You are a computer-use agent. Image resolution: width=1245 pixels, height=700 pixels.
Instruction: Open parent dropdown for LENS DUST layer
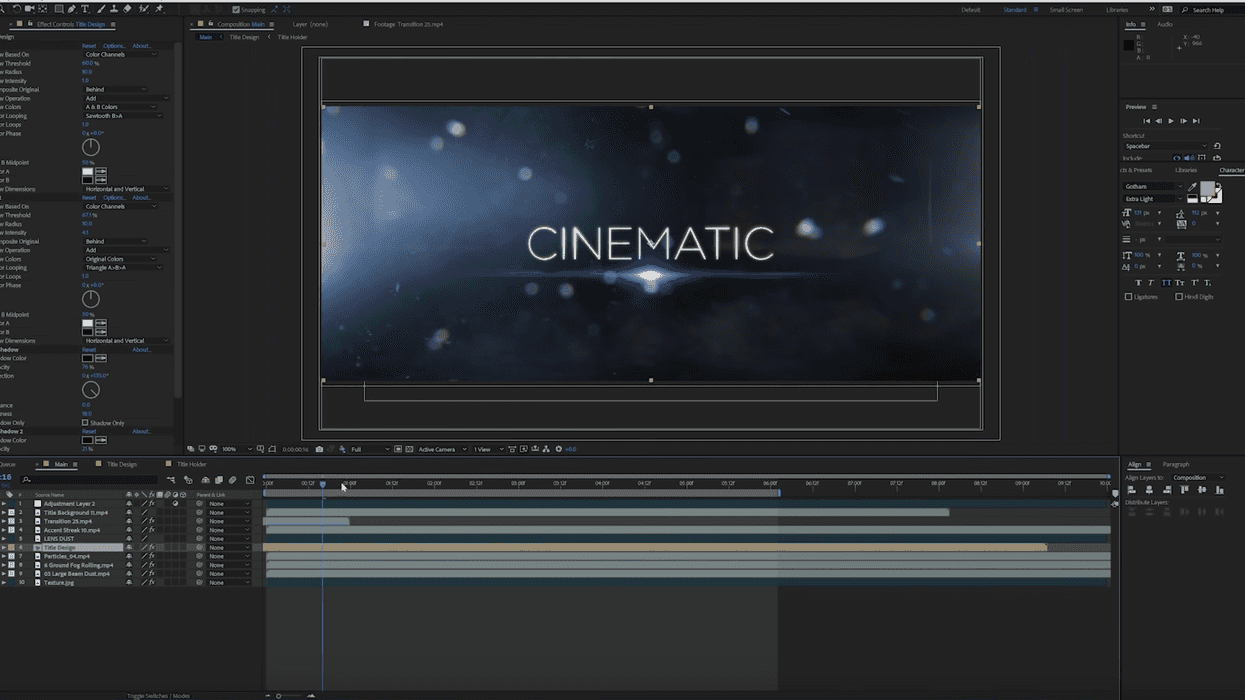(229, 539)
